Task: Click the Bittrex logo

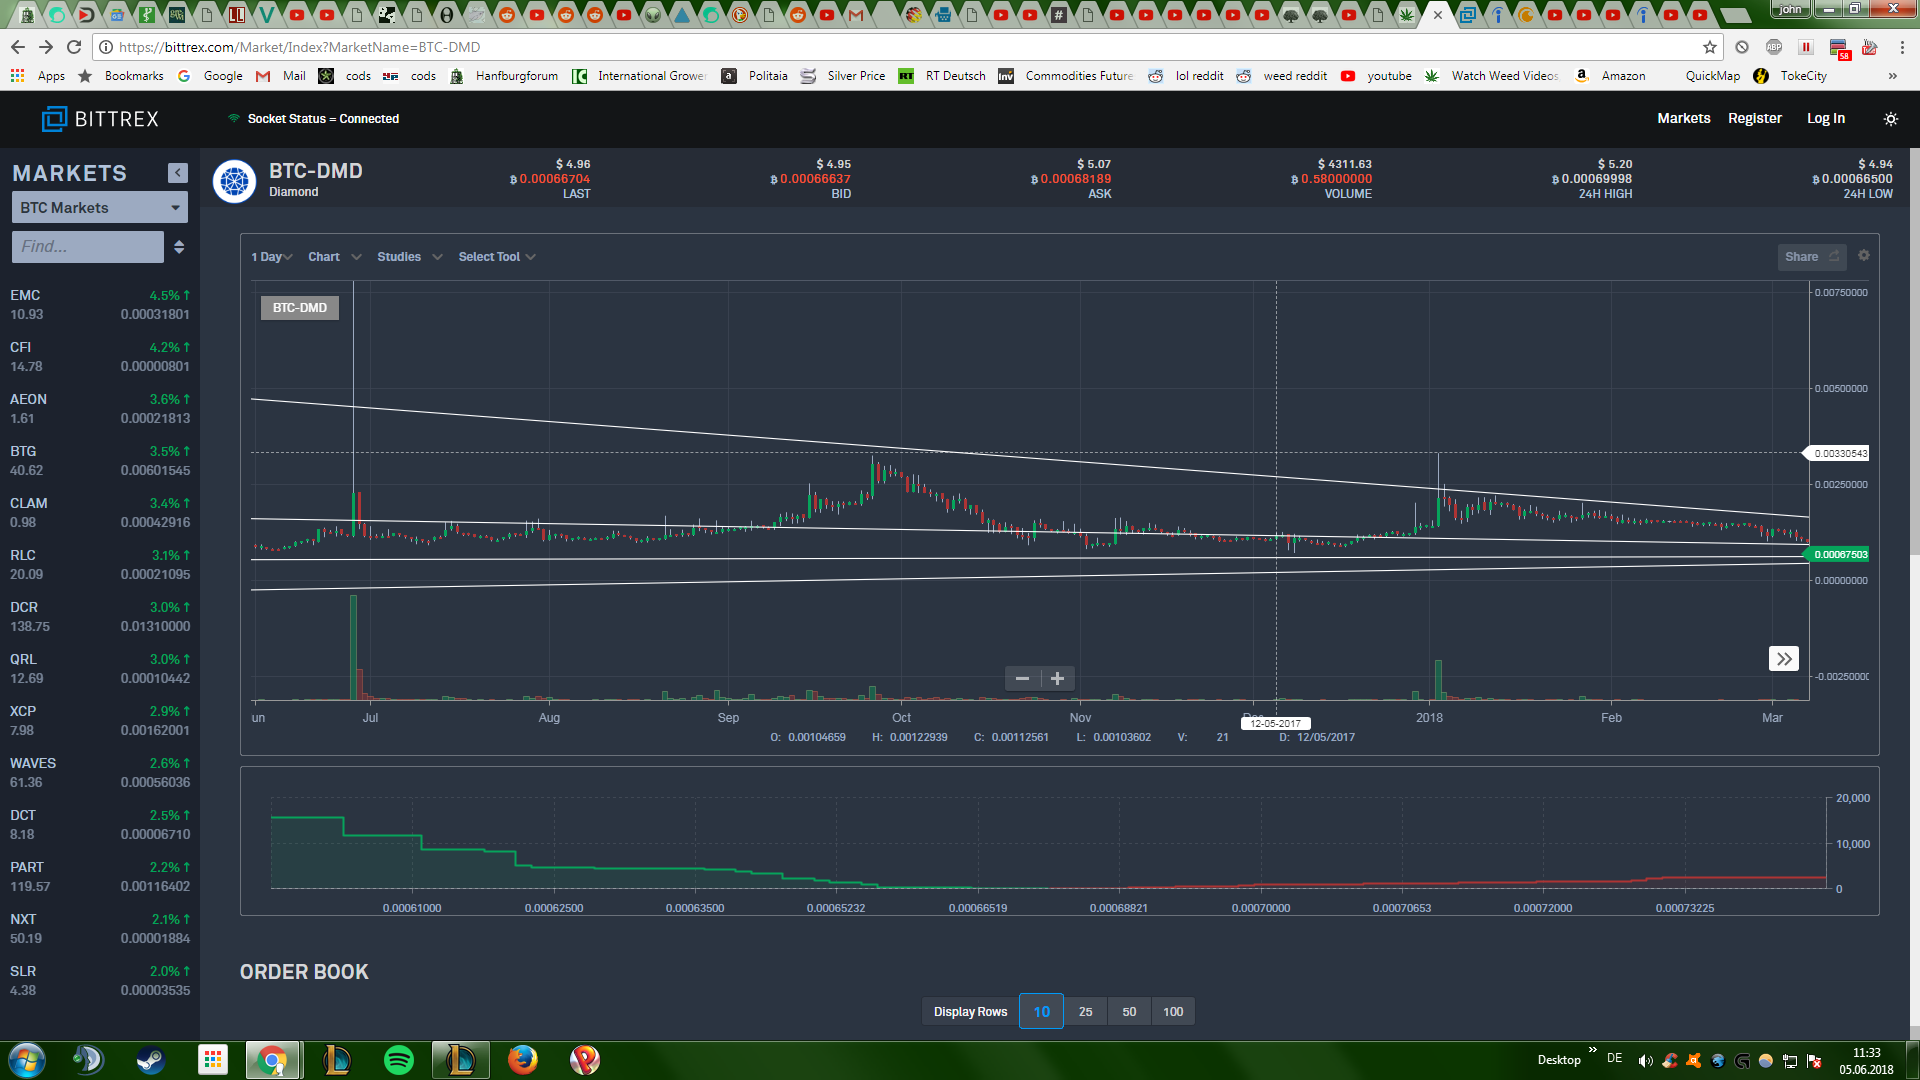Action: point(100,119)
